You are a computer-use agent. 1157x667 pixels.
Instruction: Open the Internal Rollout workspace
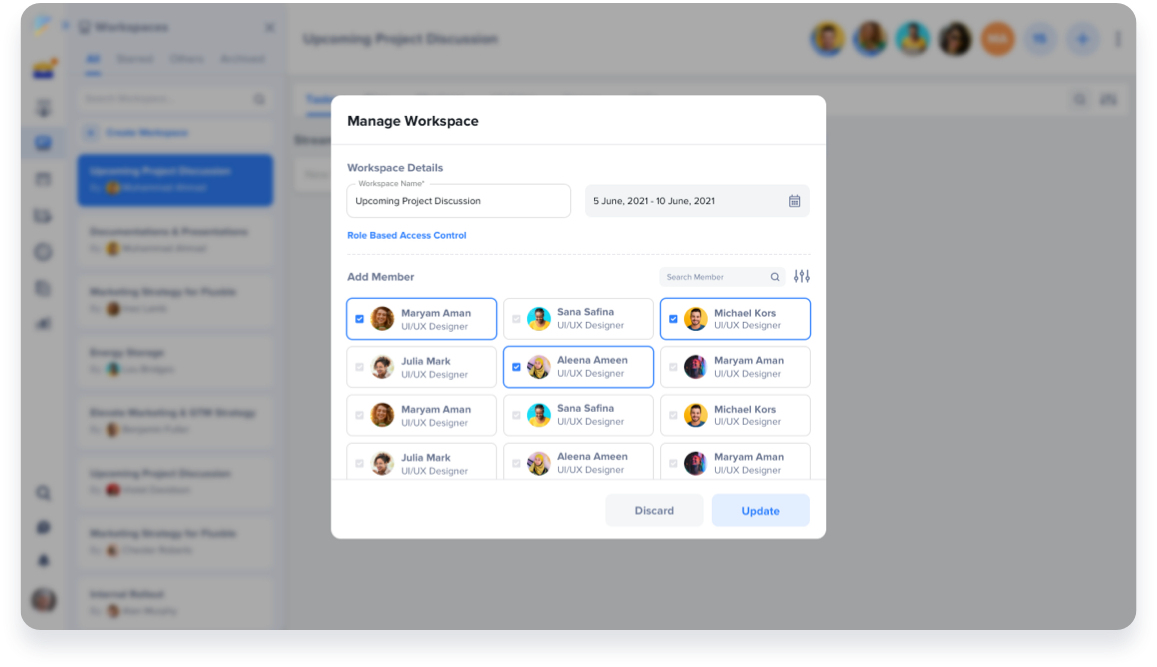pyautogui.click(x=175, y=602)
